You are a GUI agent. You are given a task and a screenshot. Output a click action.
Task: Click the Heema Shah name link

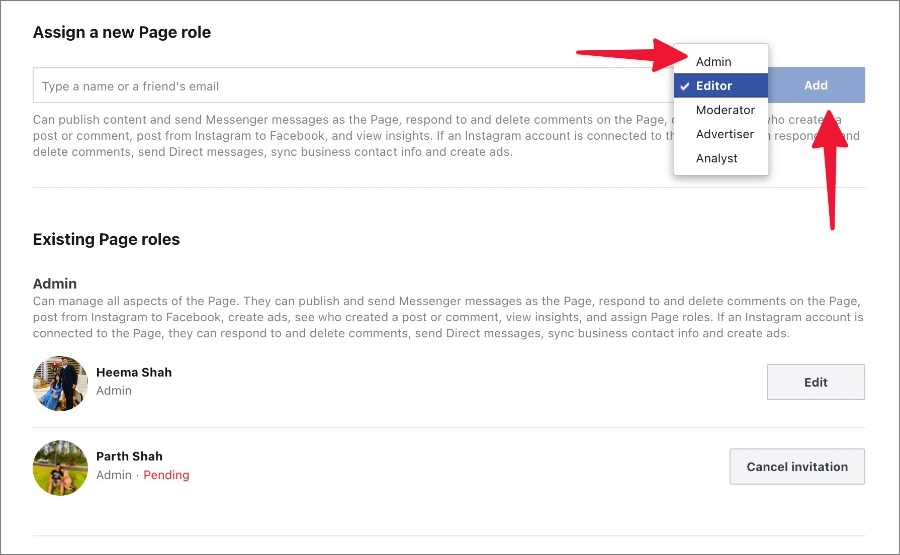point(134,372)
